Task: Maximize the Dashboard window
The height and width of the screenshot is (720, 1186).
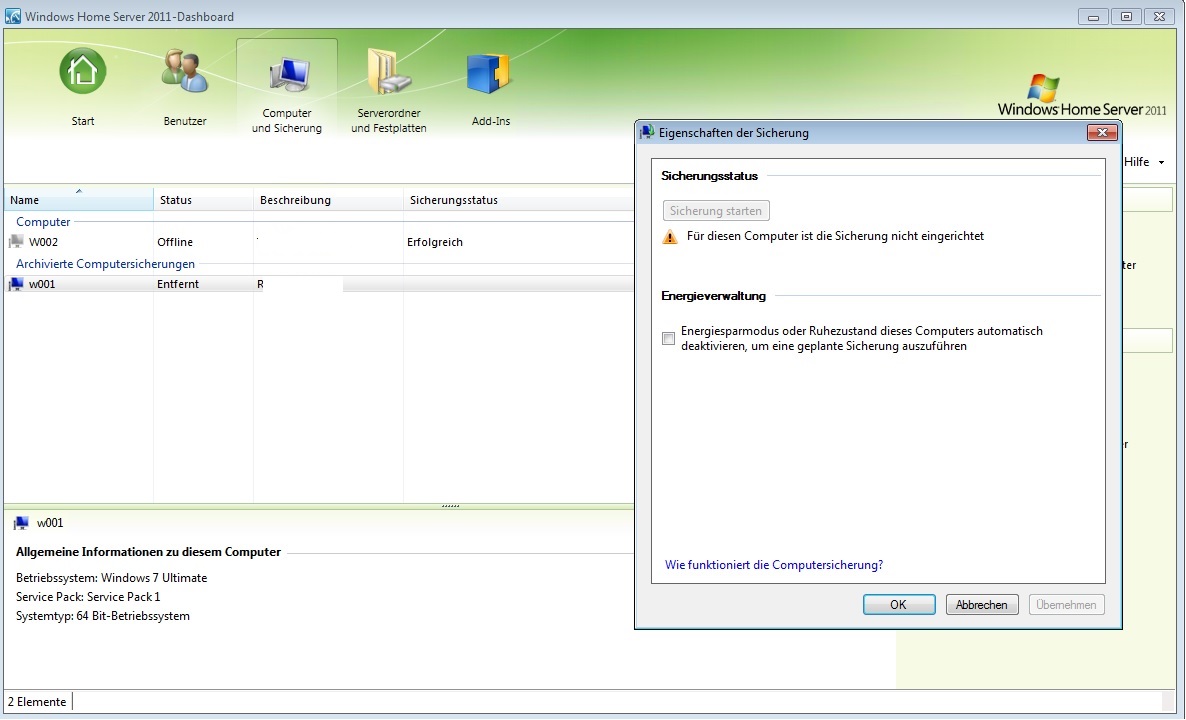Action: (1126, 16)
